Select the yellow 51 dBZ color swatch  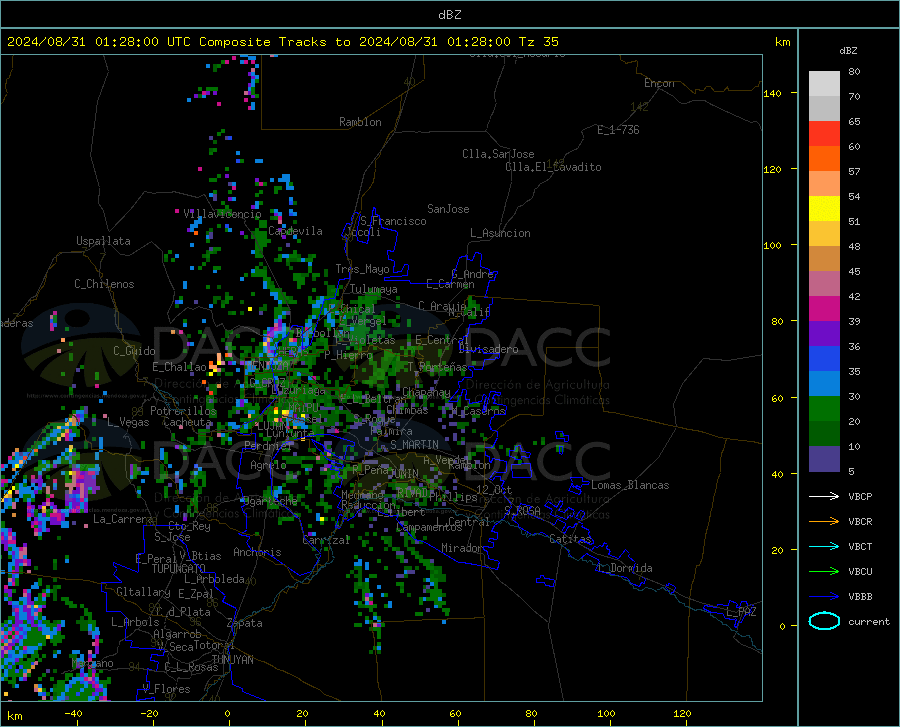pyautogui.click(x=824, y=209)
